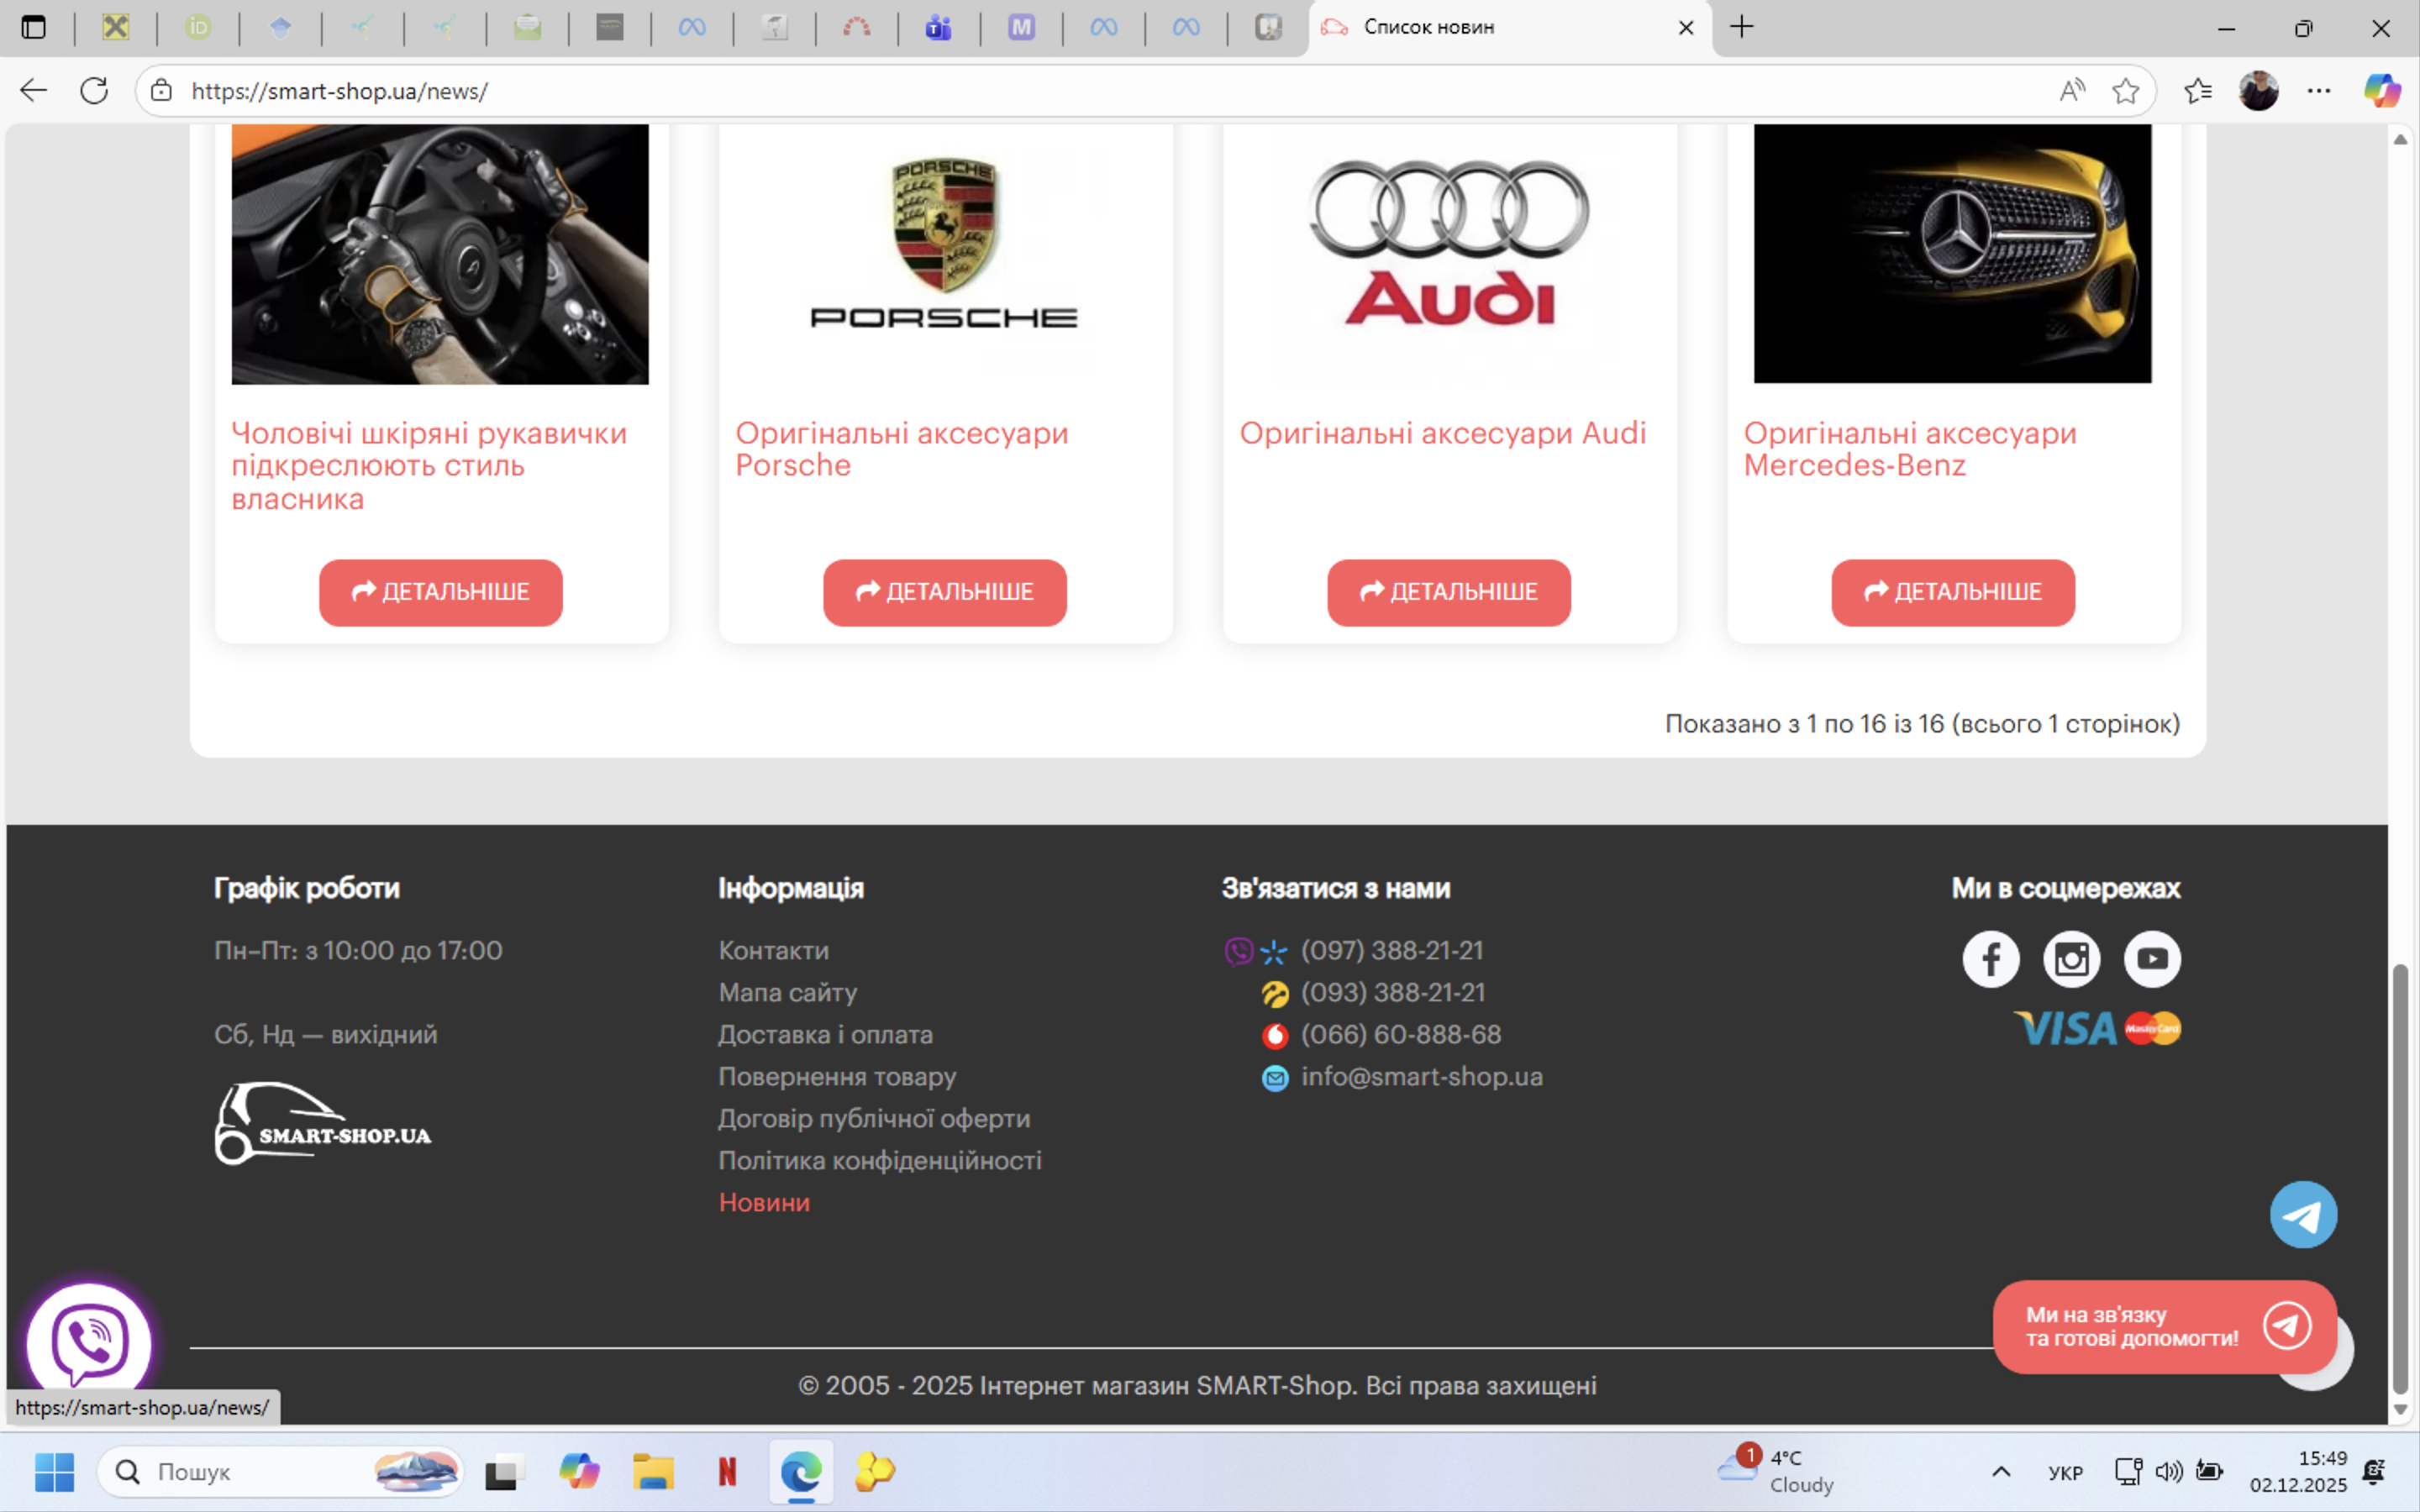Click the info@smart-shop.ua email link
2420x1512 pixels.
tap(1421, 1077)
